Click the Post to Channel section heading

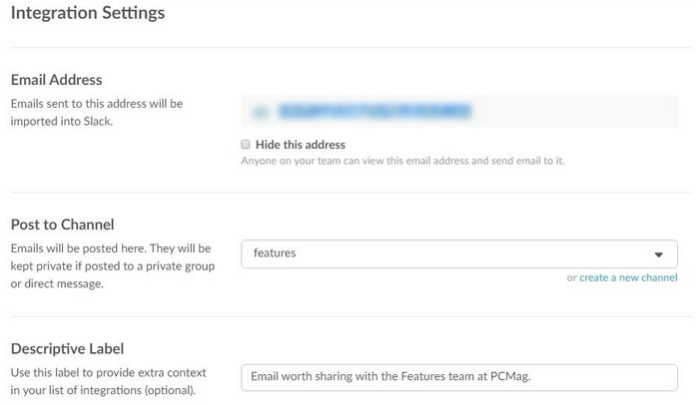coord(63,225)
